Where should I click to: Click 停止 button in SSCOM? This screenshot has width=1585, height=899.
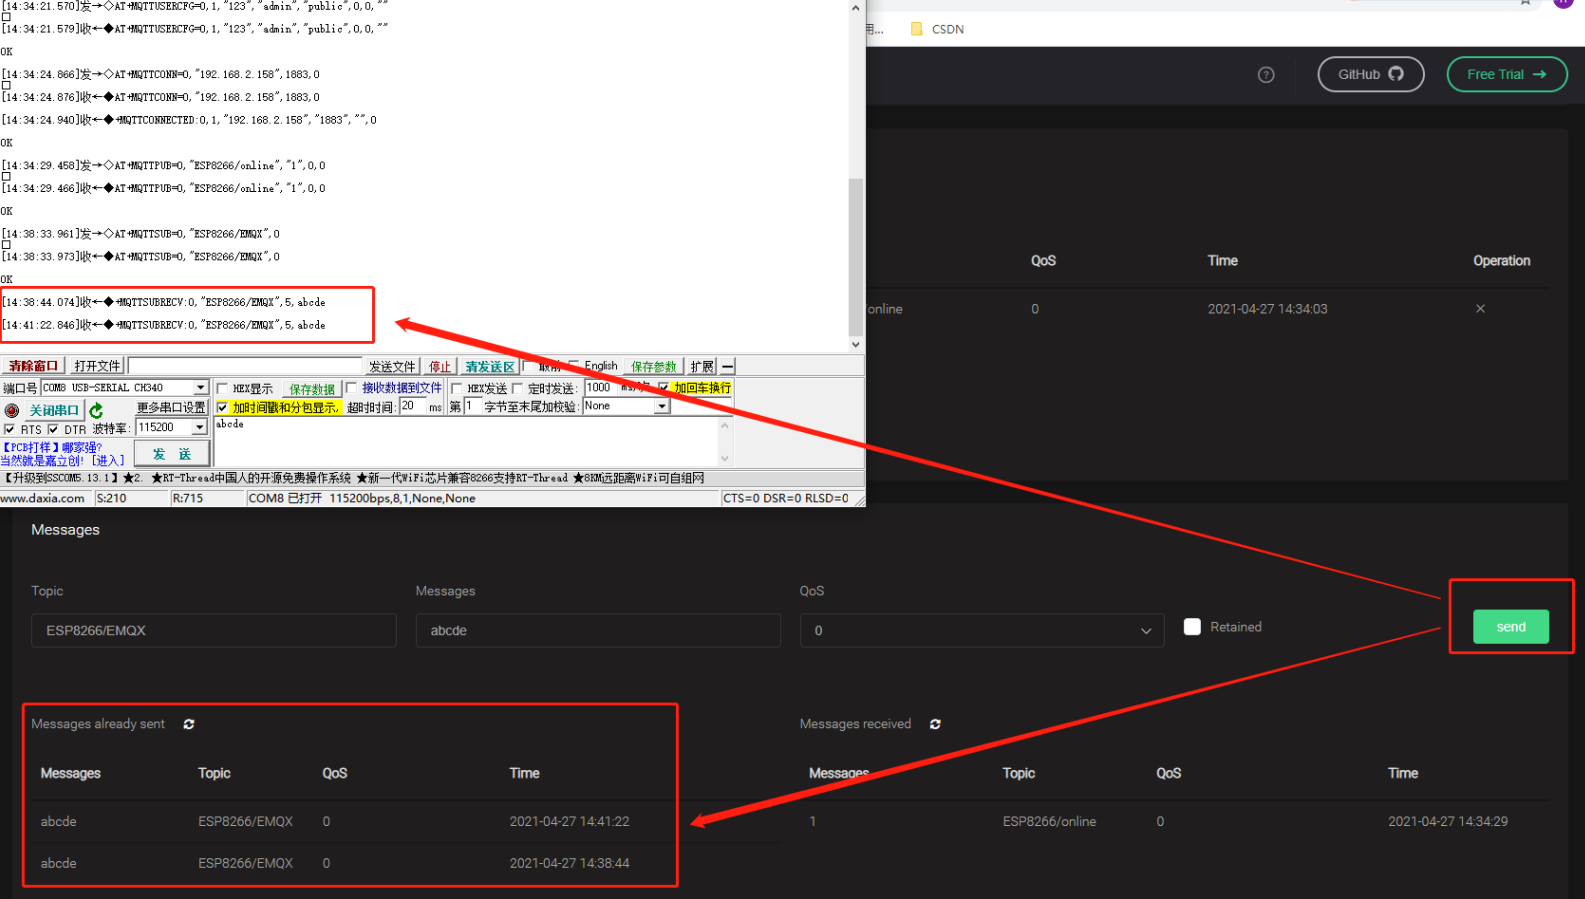coord(440,366)
